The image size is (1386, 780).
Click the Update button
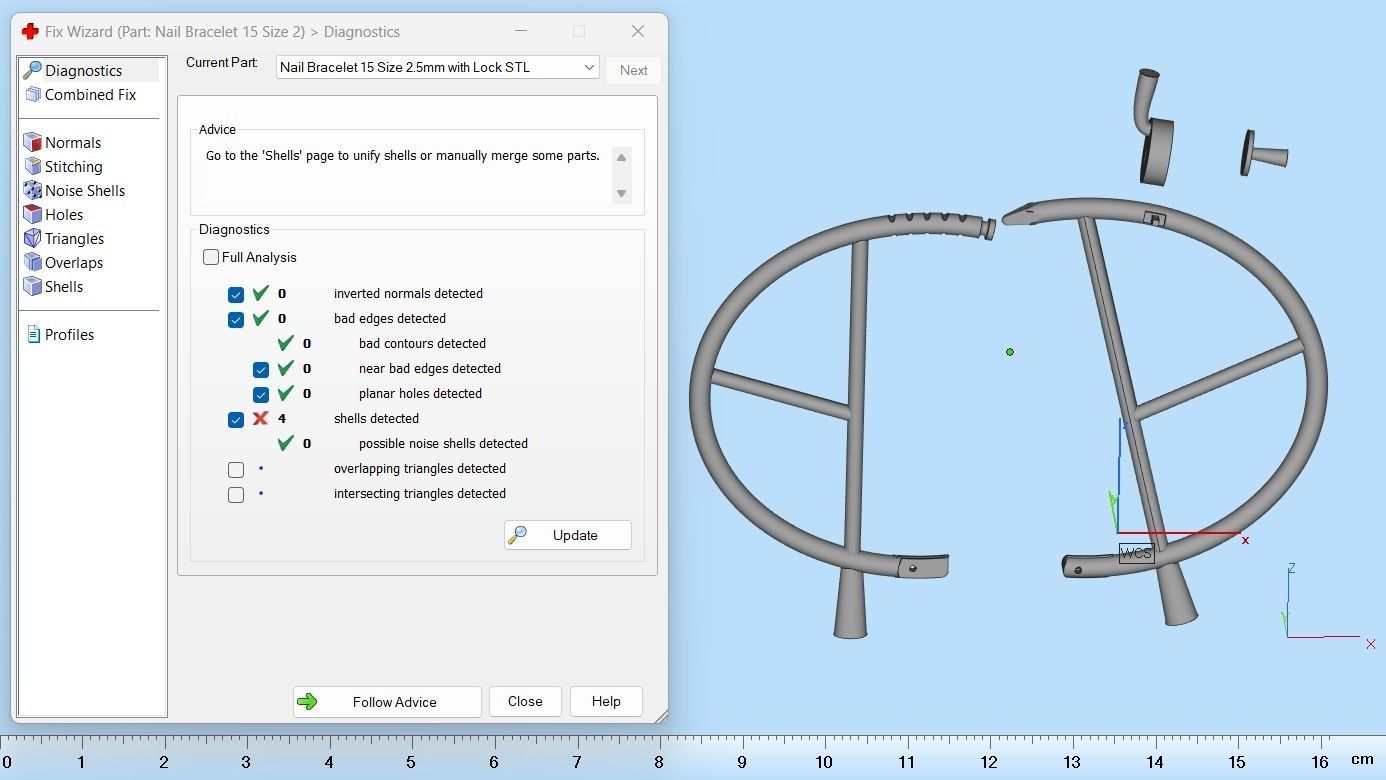tap(567, 535)
